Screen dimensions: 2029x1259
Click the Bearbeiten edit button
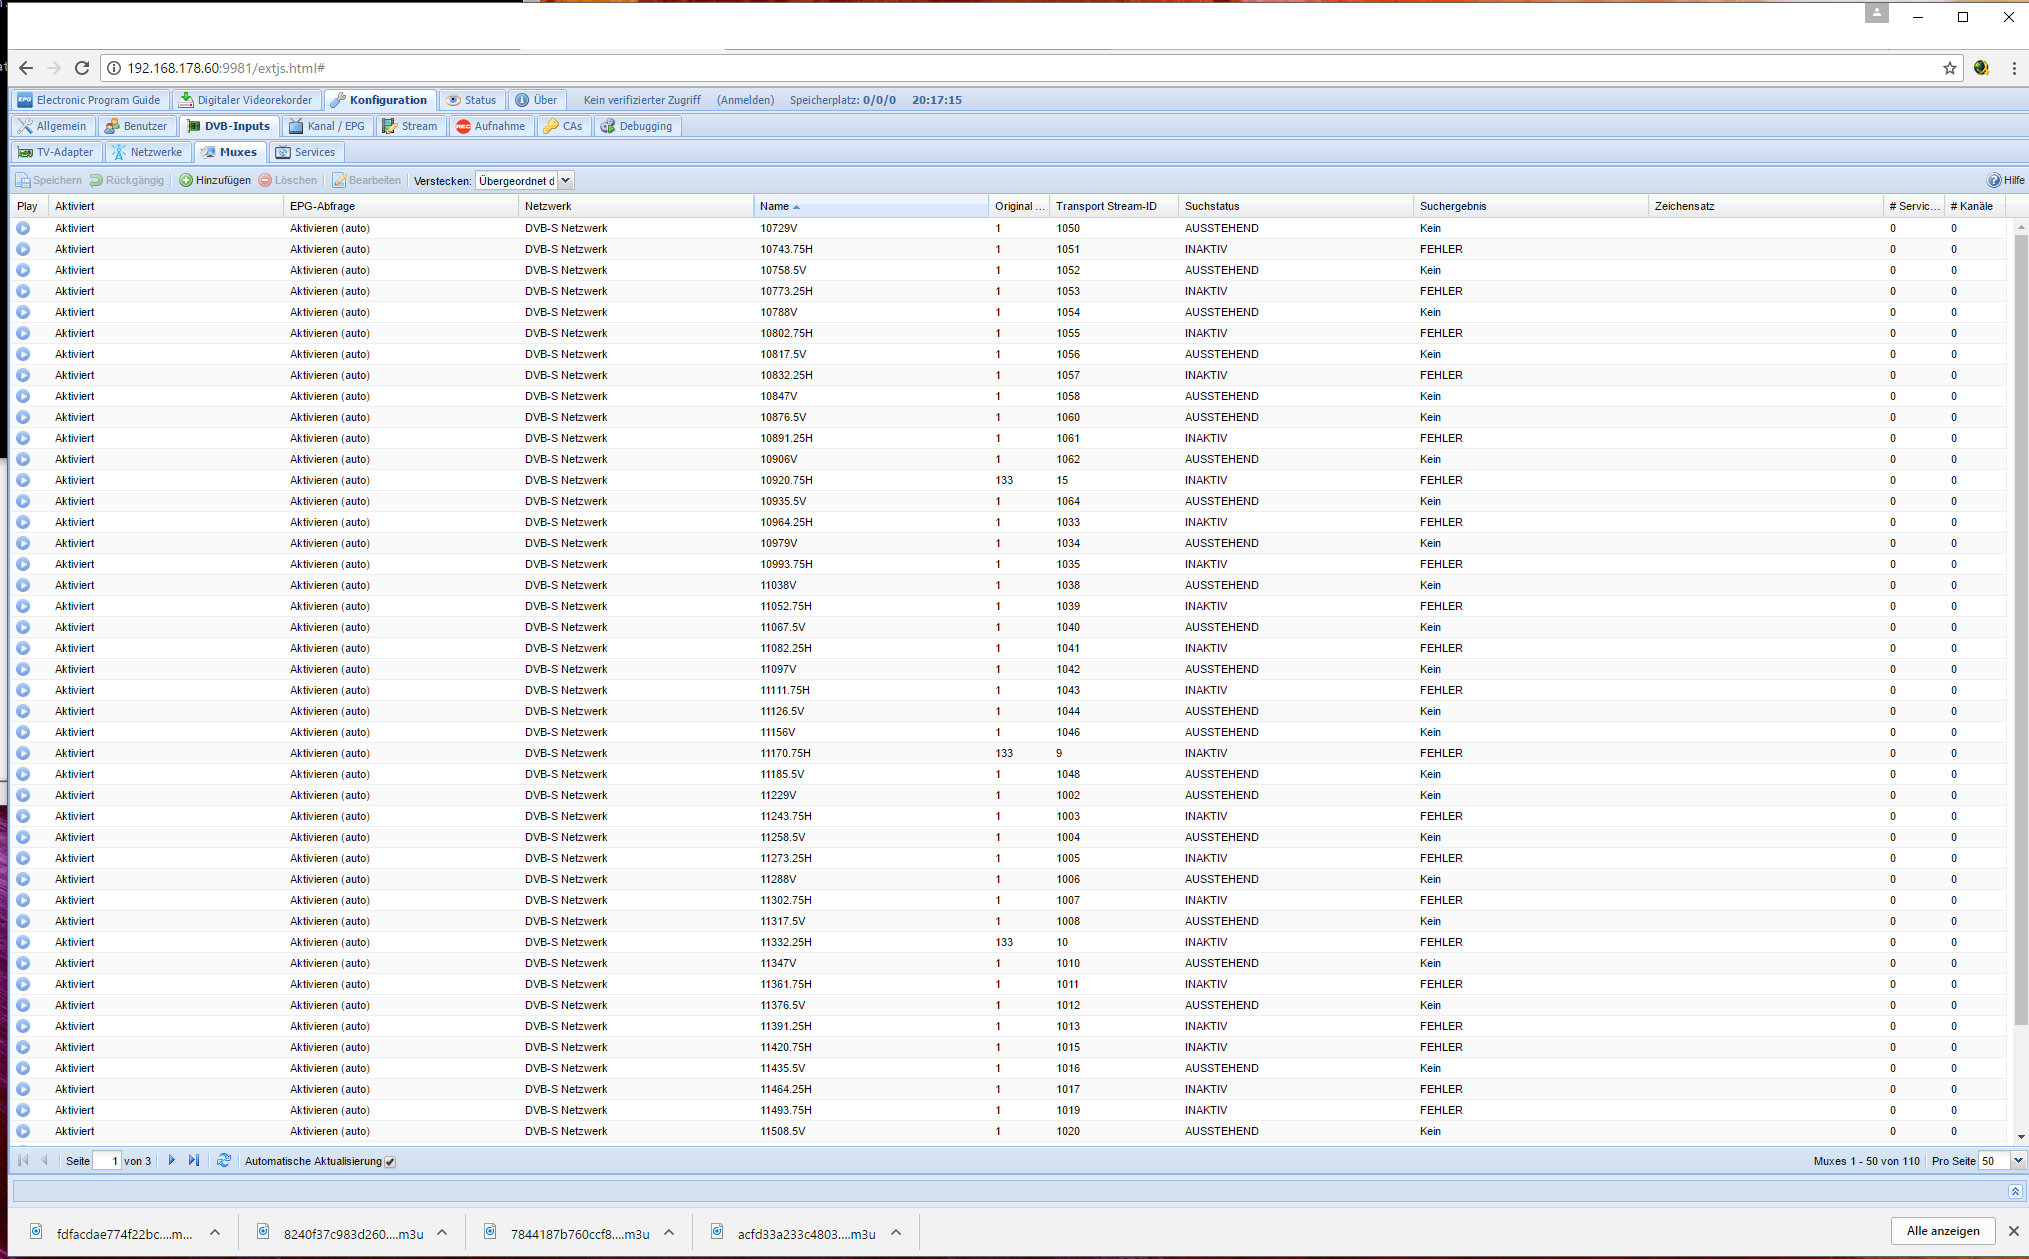point(366,180)
